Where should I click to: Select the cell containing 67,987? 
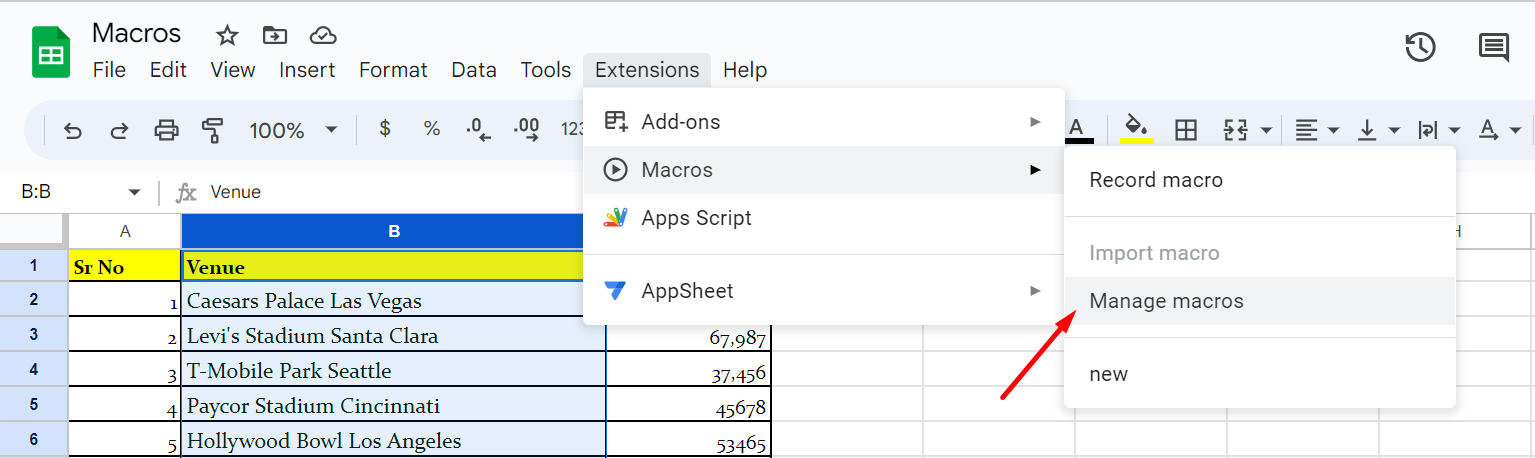[x=689, y=339]
